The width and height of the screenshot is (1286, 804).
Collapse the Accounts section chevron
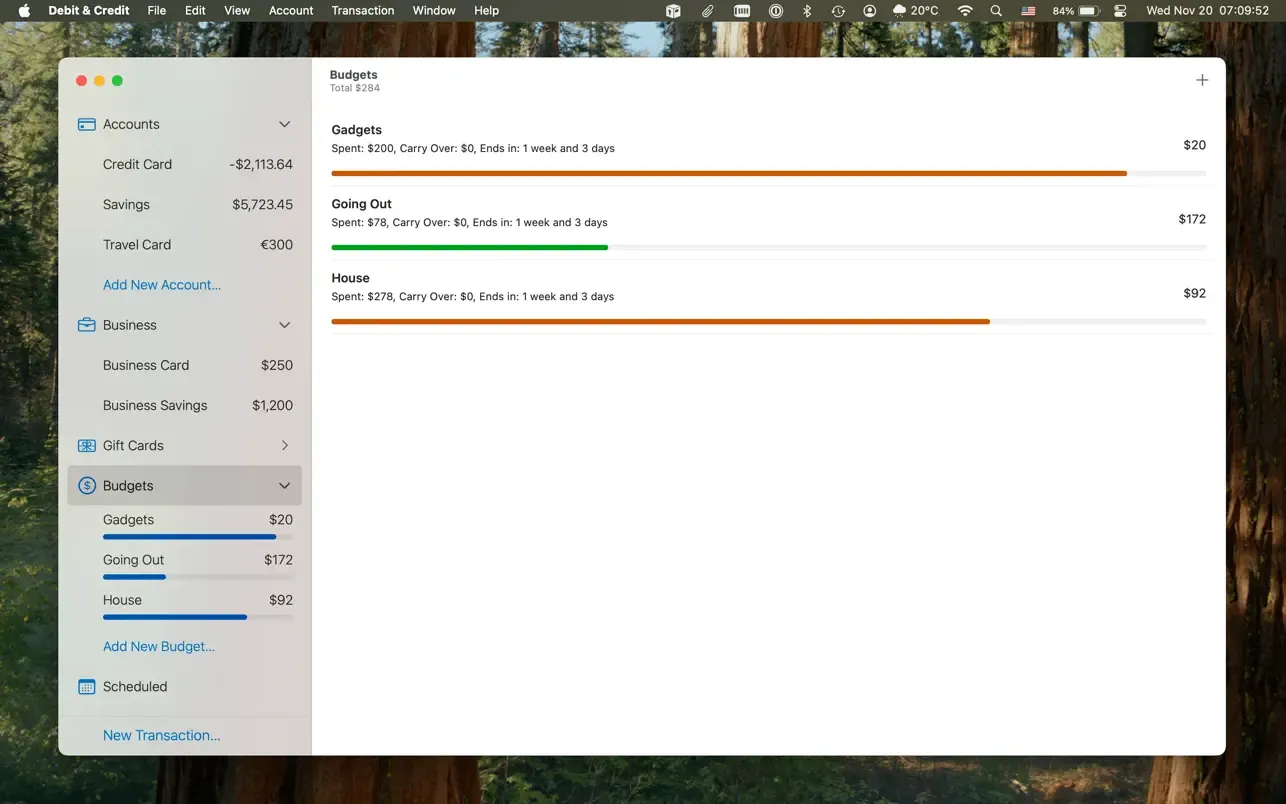coord(284,124)
